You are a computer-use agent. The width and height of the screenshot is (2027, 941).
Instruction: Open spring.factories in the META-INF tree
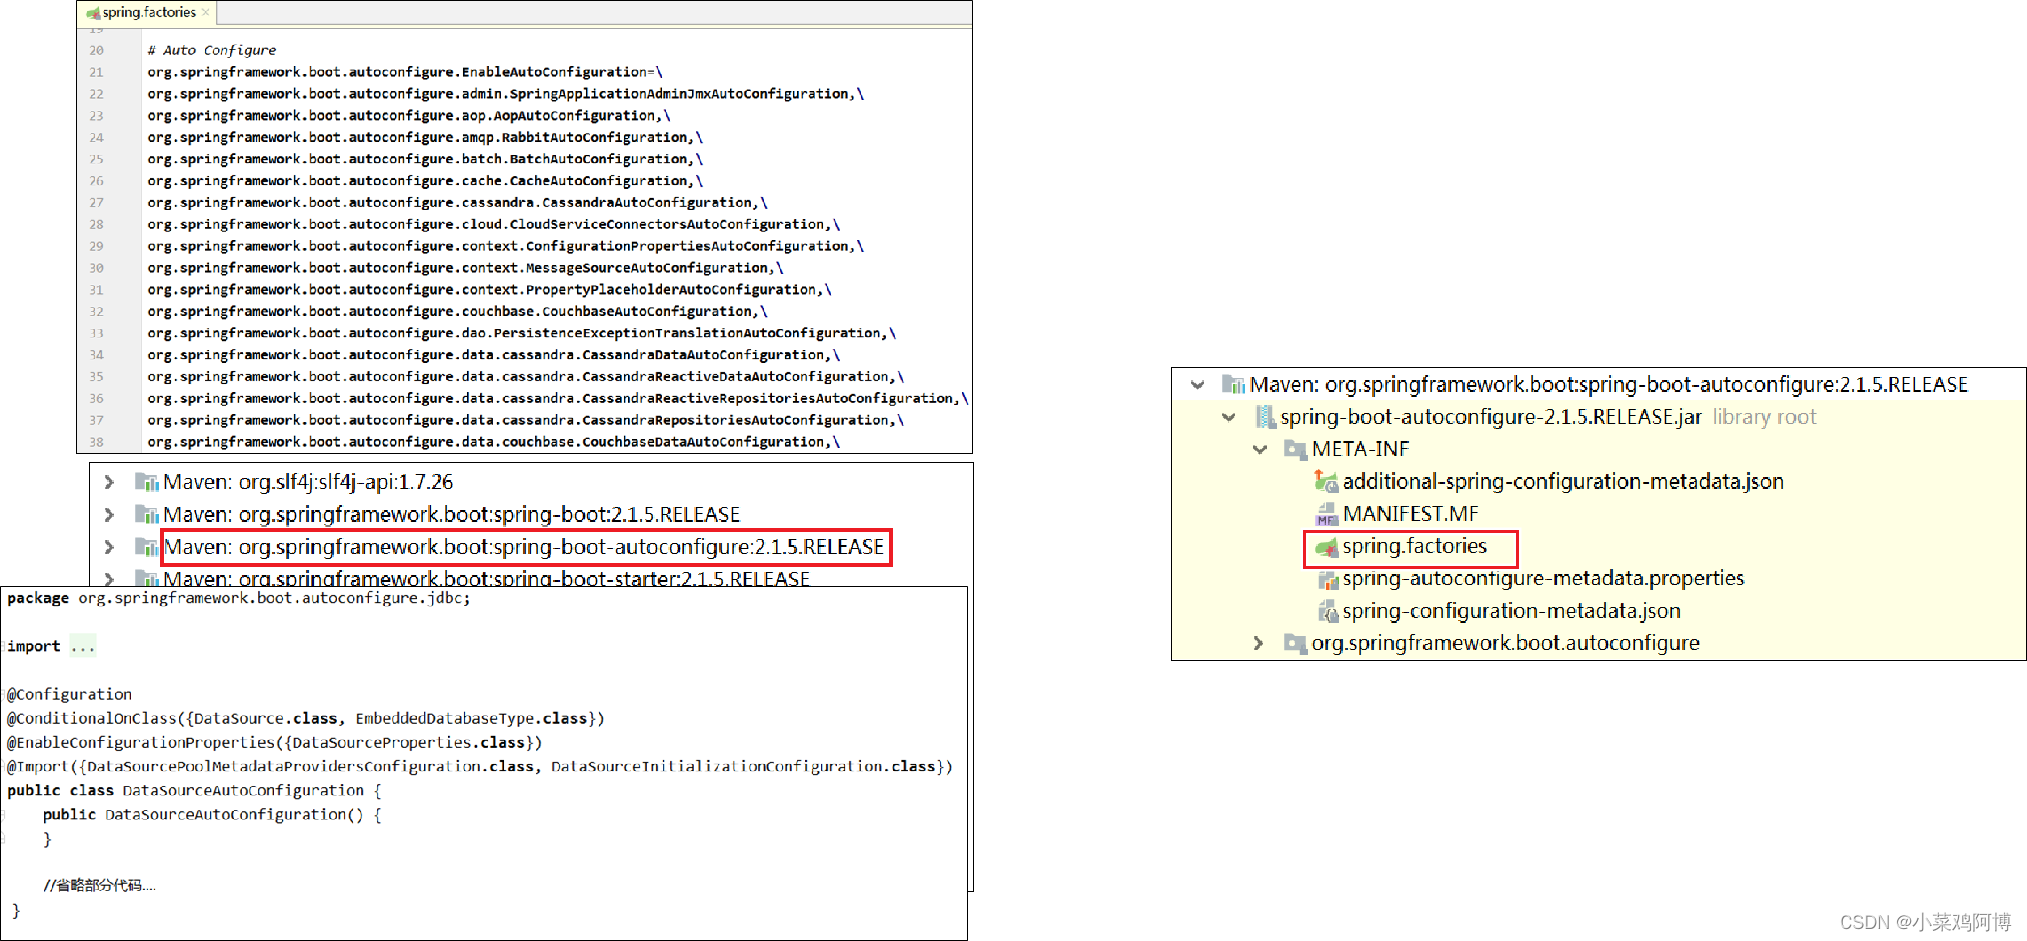1414,547
